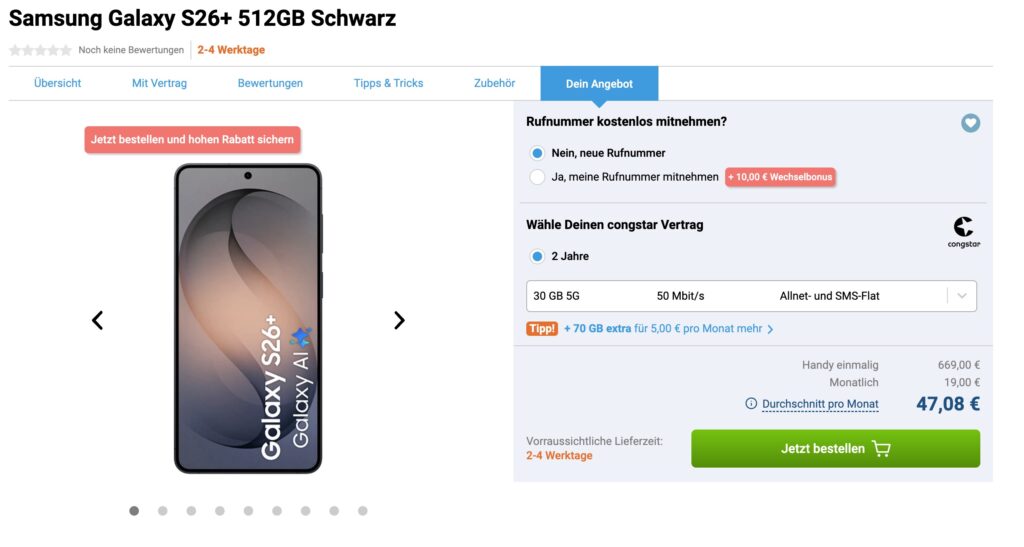Click the info icon beside Durchschnitt pro Monat
The width and height of the screenshot is (1024, 547).
[751, 404]
